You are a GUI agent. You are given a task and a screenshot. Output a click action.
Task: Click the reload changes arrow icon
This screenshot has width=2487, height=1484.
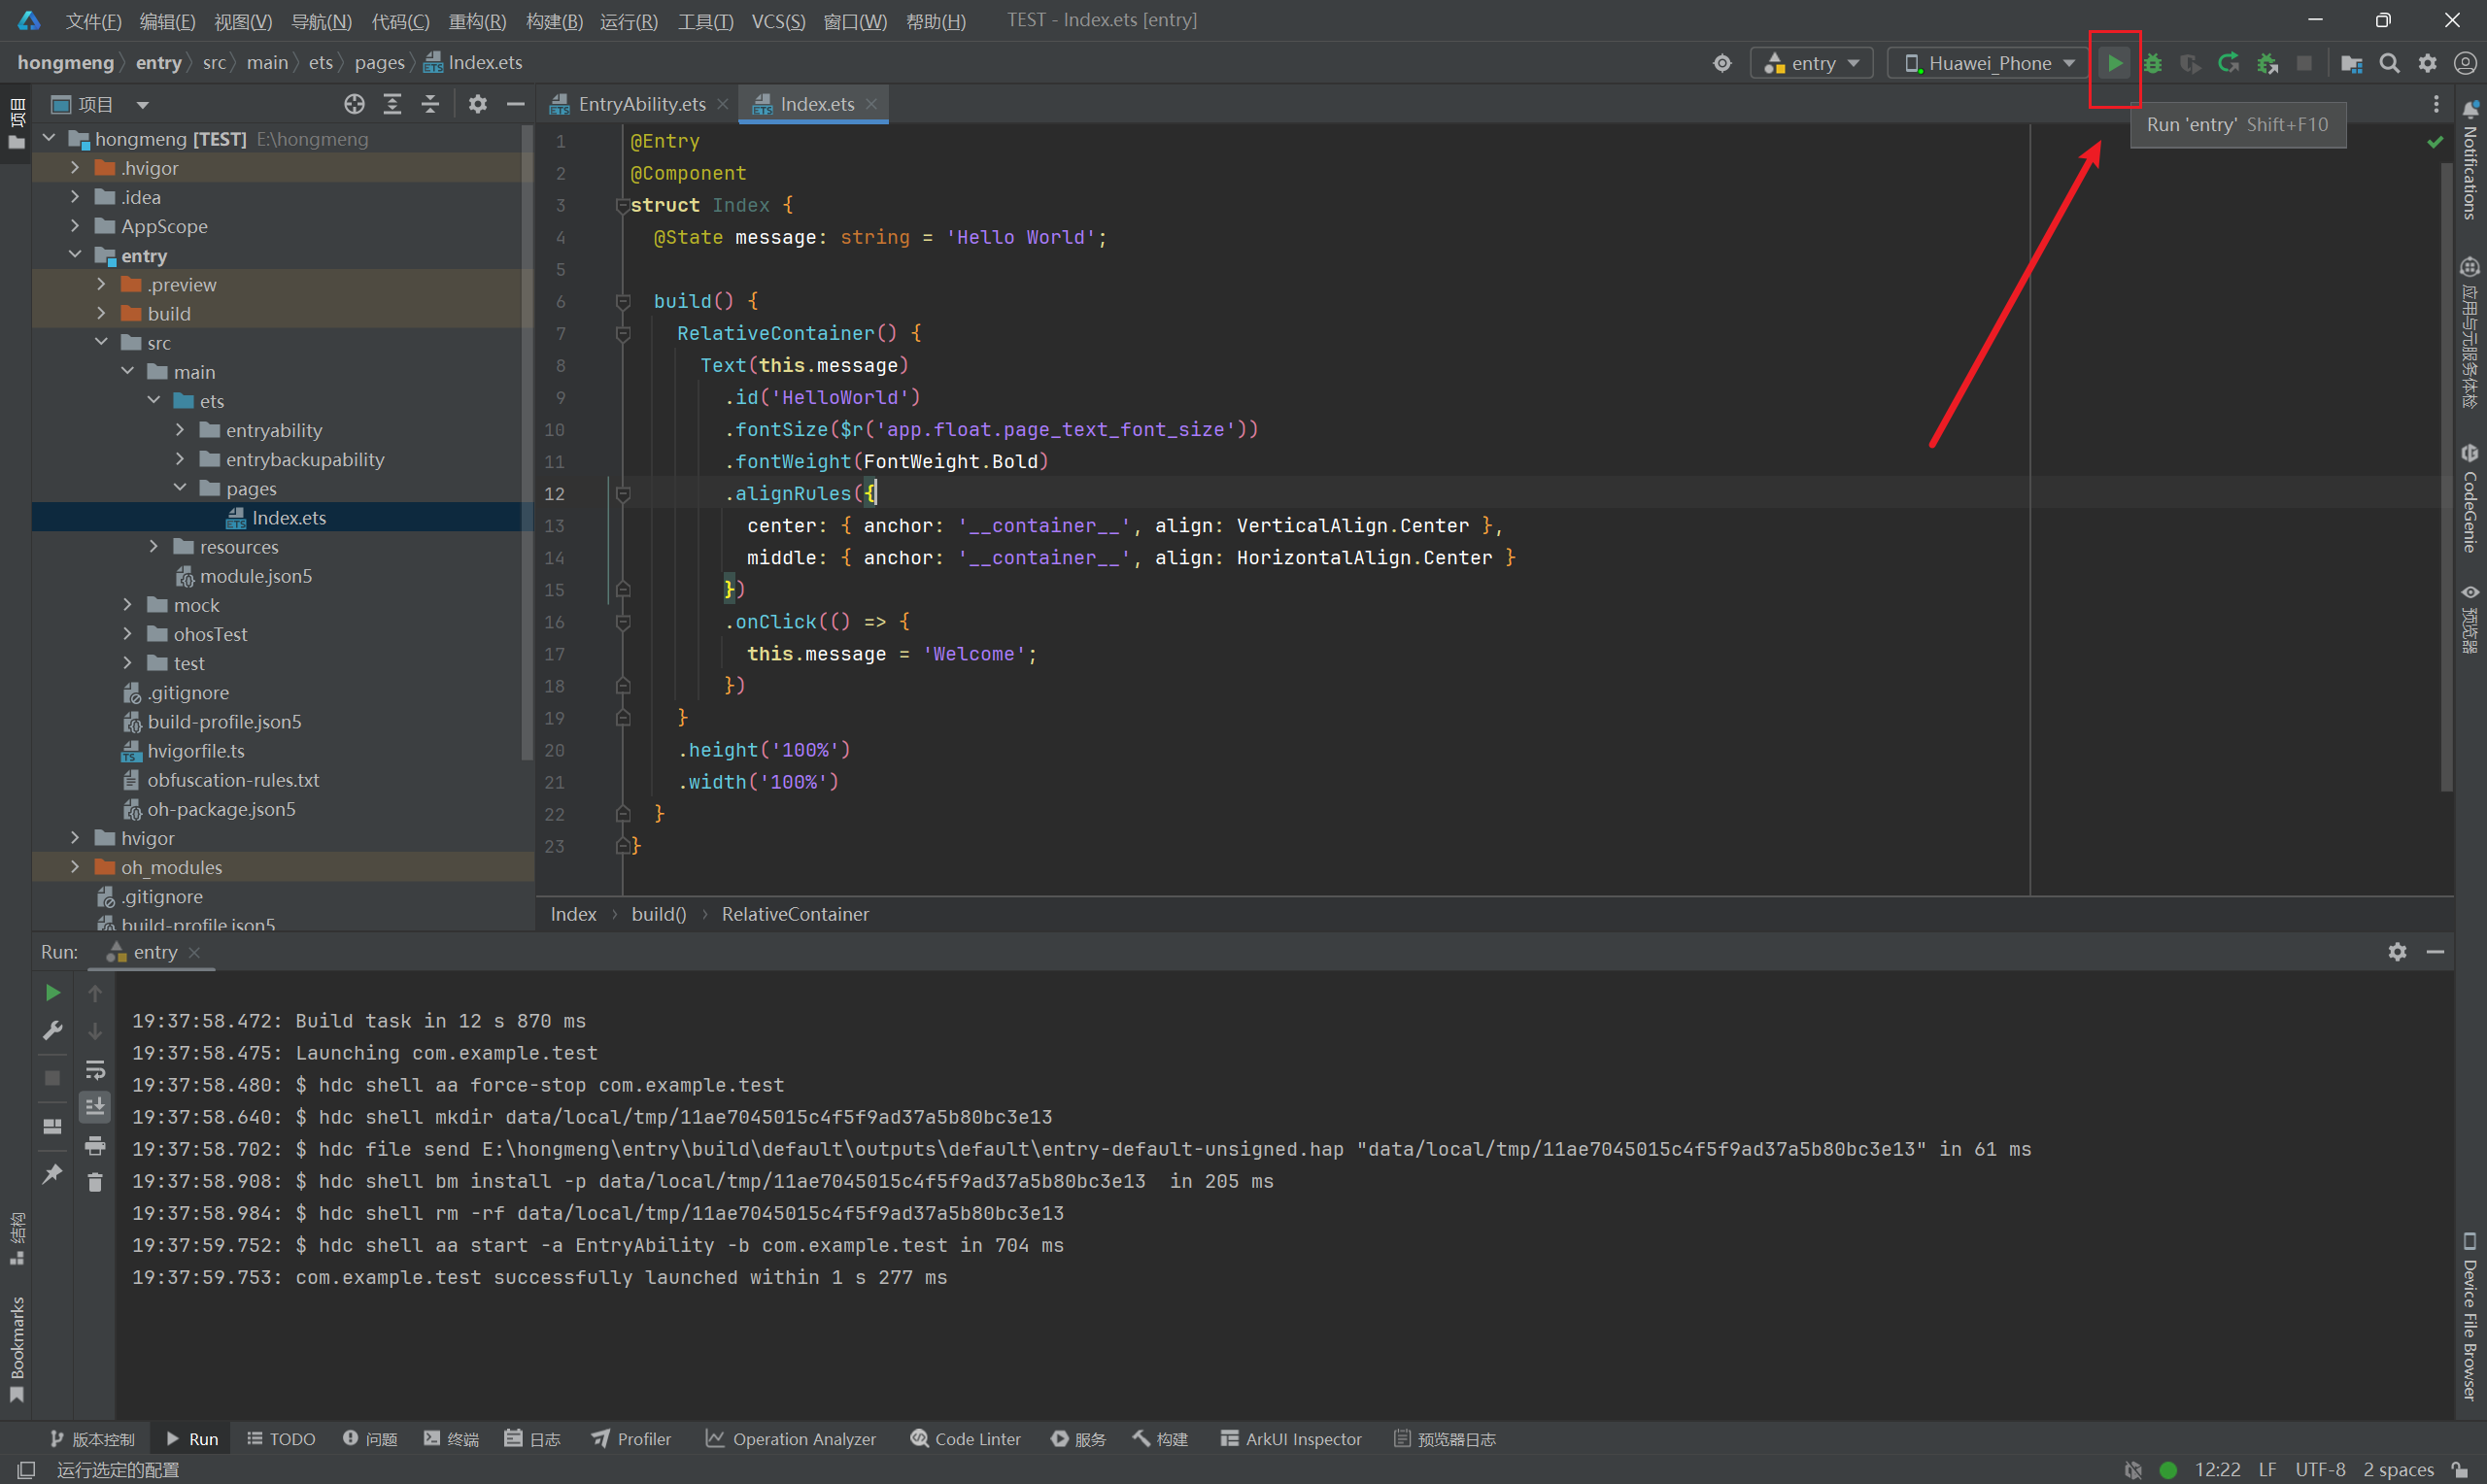click(x=2228, y=63)
